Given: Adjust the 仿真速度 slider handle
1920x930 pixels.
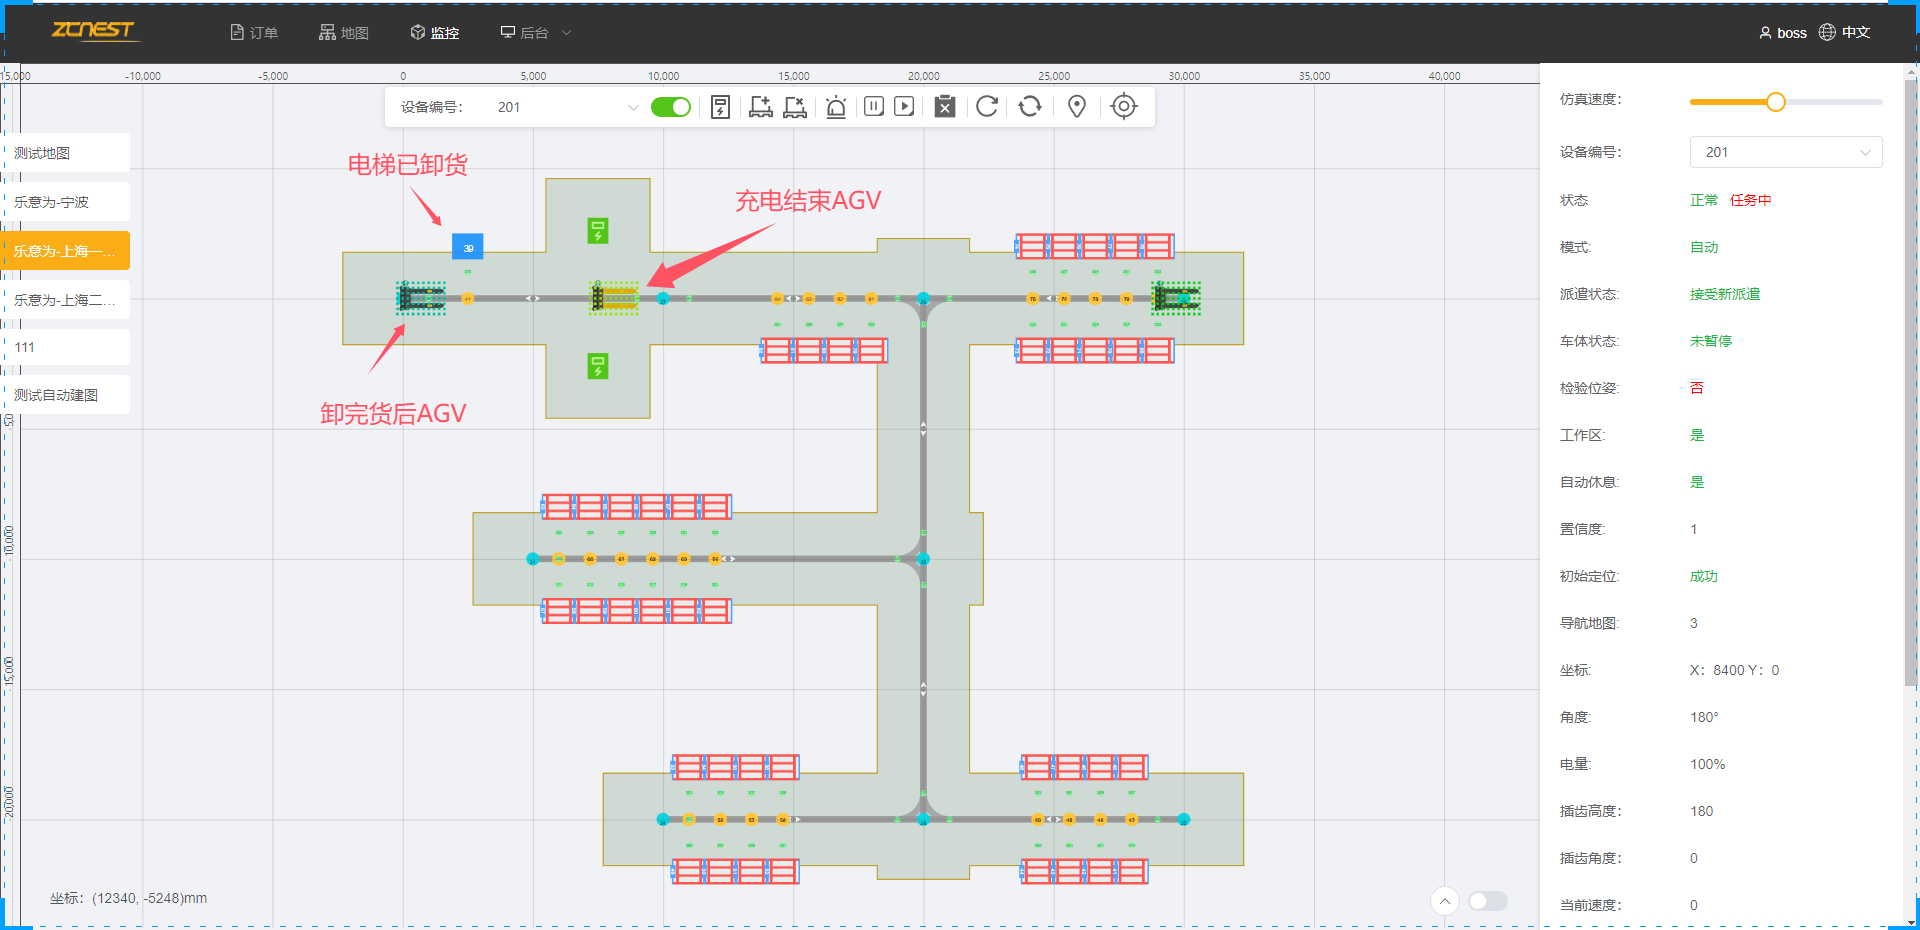Looking at the screenshot, I should tap(1776, 102).
